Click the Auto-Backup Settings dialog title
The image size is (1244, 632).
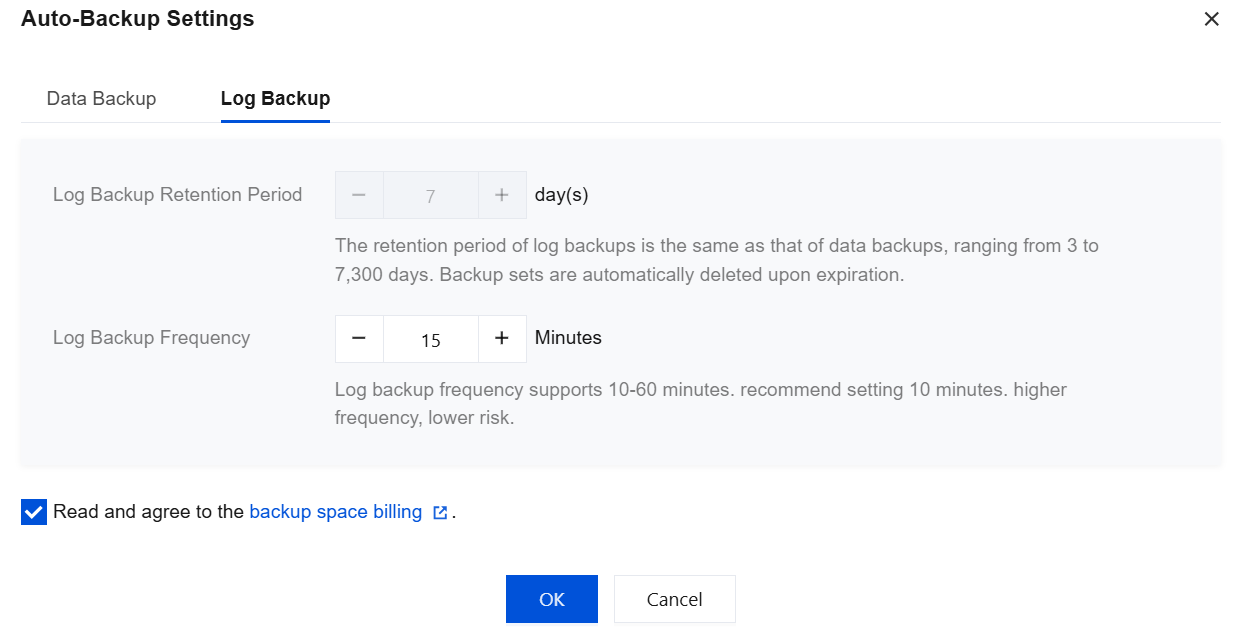point(137,19)
